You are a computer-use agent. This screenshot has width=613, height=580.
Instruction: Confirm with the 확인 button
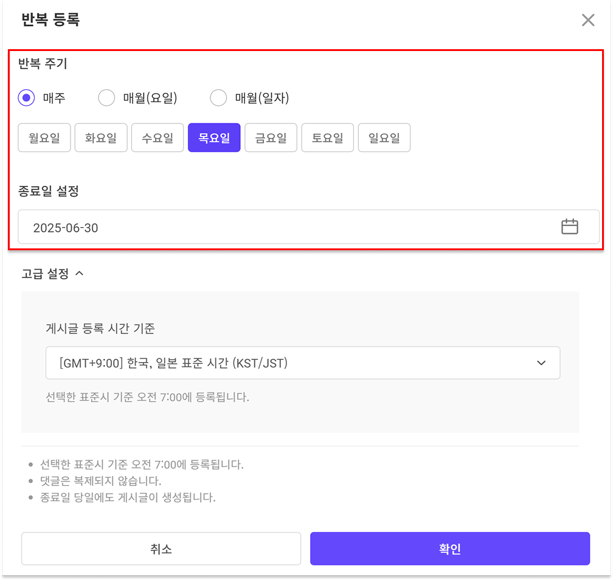(449, 549)
